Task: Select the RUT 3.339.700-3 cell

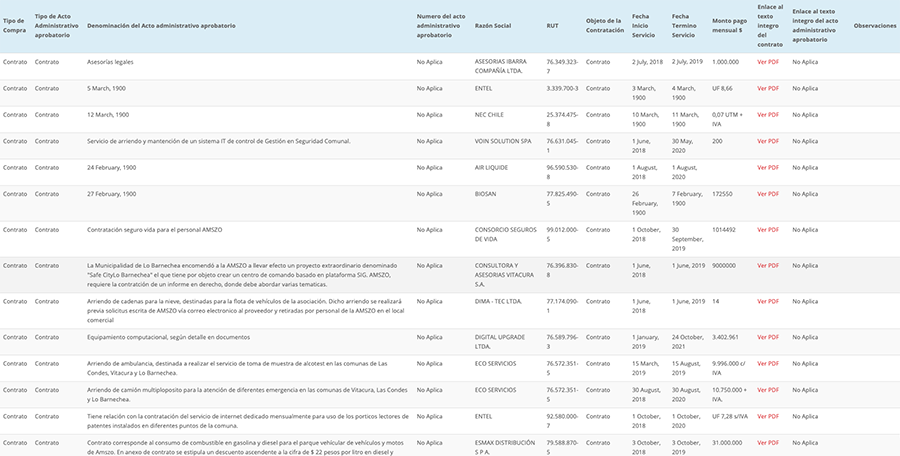Action: click(562, 88)
